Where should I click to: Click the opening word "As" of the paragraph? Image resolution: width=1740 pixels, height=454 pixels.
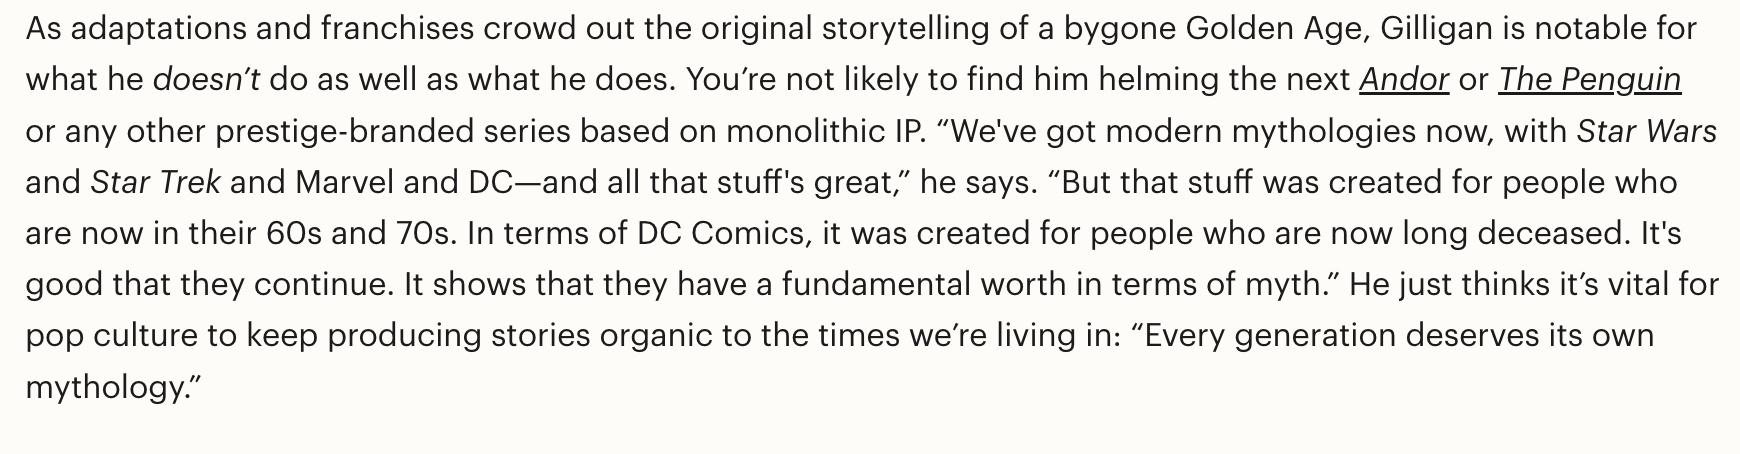point(44,28)
